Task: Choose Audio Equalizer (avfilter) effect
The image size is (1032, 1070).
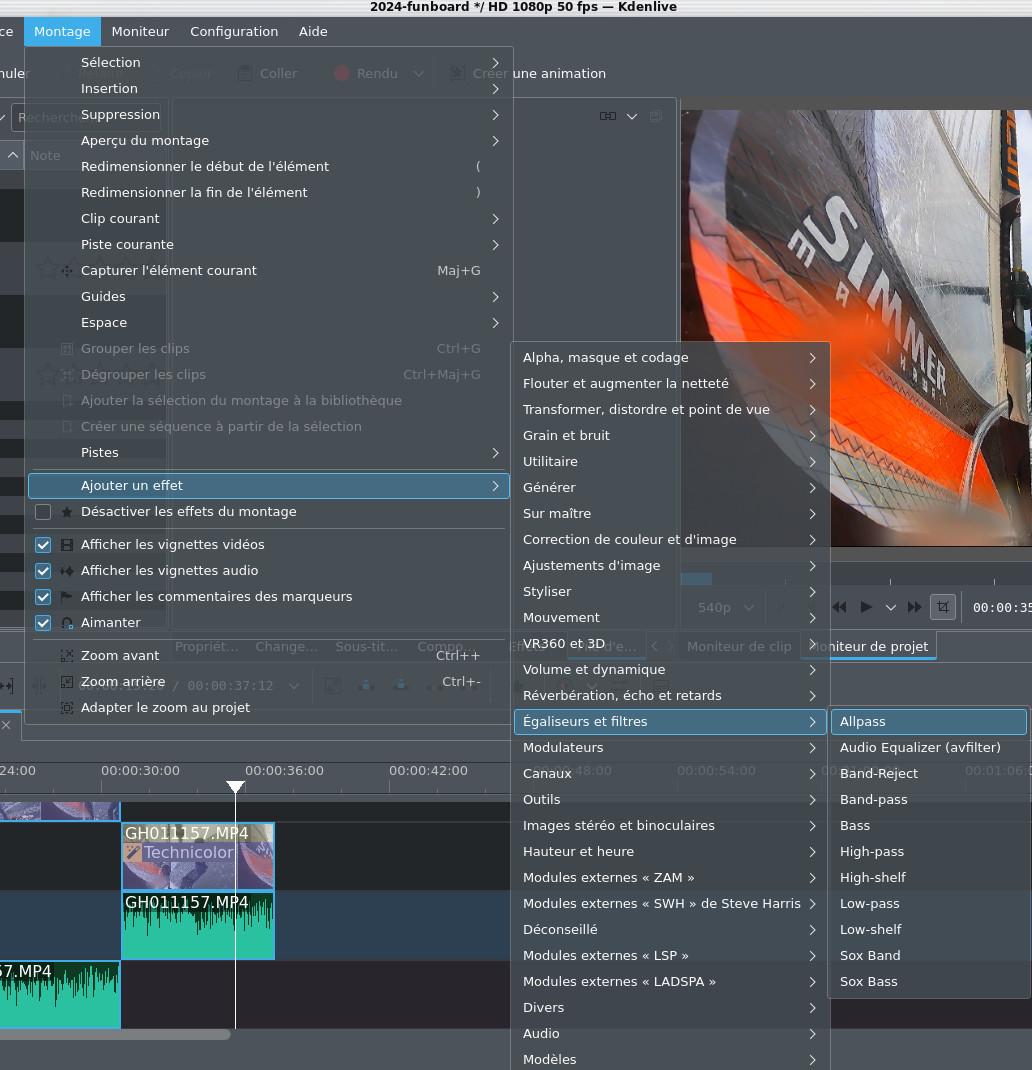Action: tap(929, 747)
